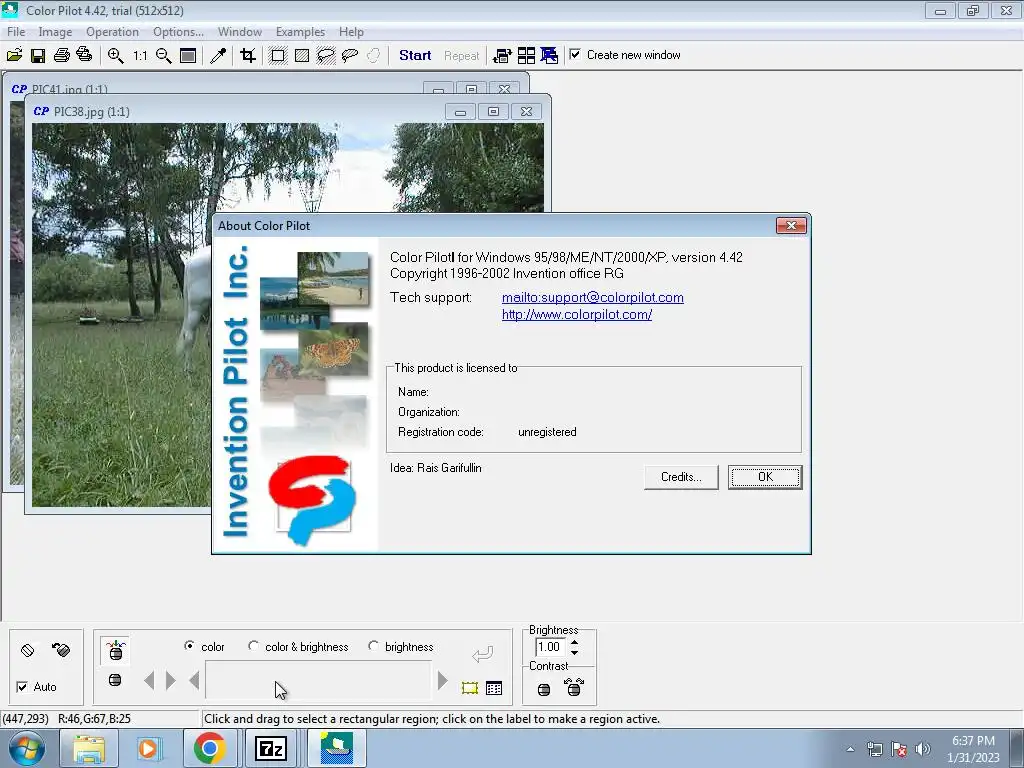Decrease Brightness with the down arrow
This screenshot has height=768, width=1024.
(575, 652)
